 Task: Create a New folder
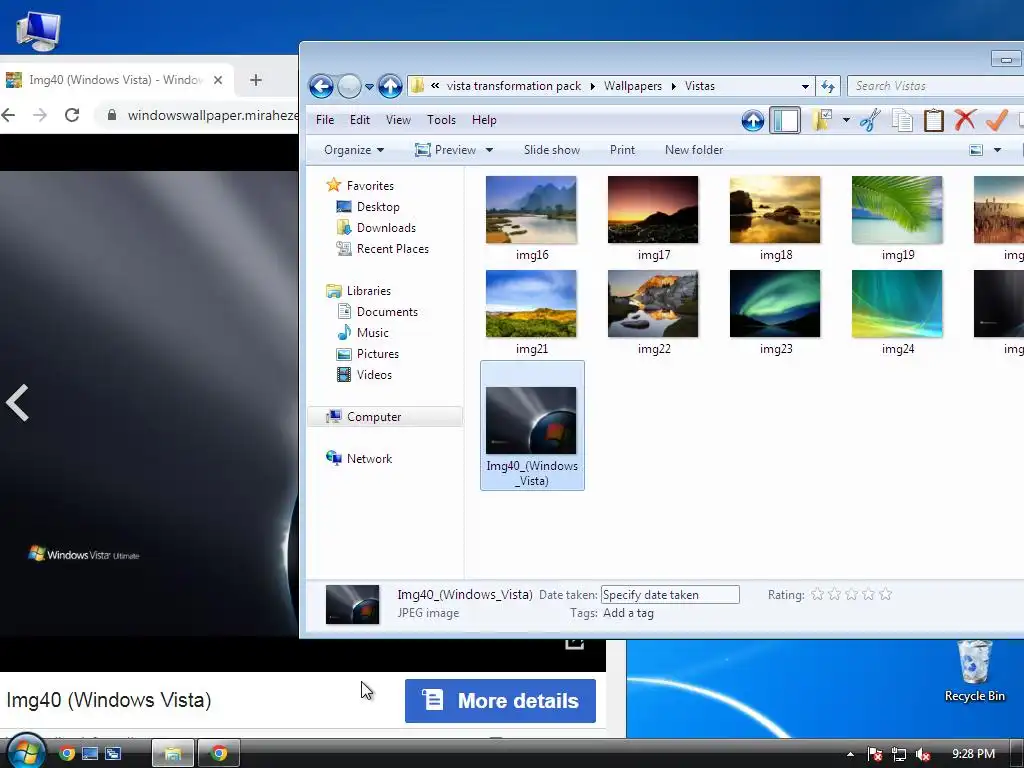(x=694, y=150)
